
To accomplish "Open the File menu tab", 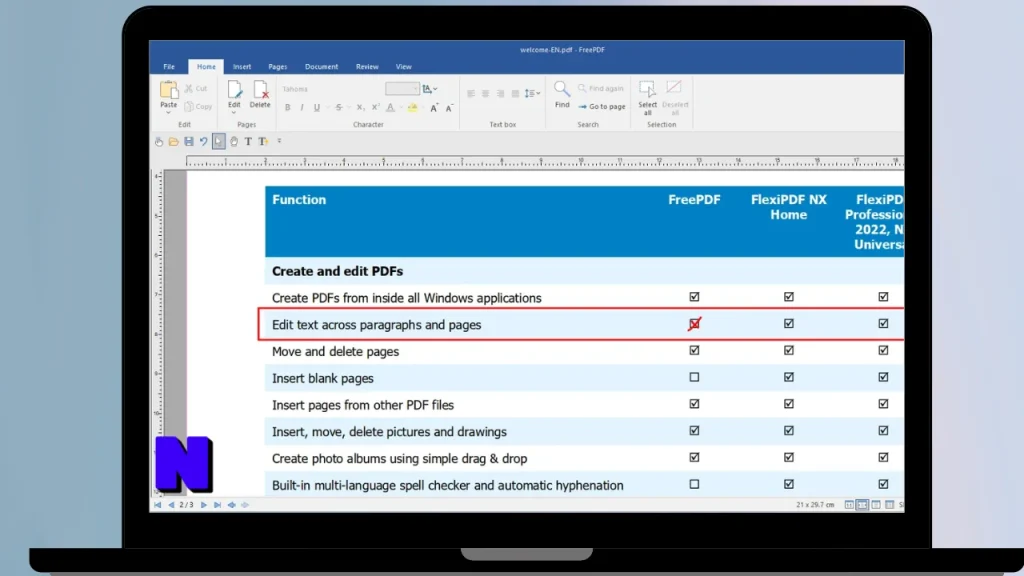I will (x=169, y=67).
